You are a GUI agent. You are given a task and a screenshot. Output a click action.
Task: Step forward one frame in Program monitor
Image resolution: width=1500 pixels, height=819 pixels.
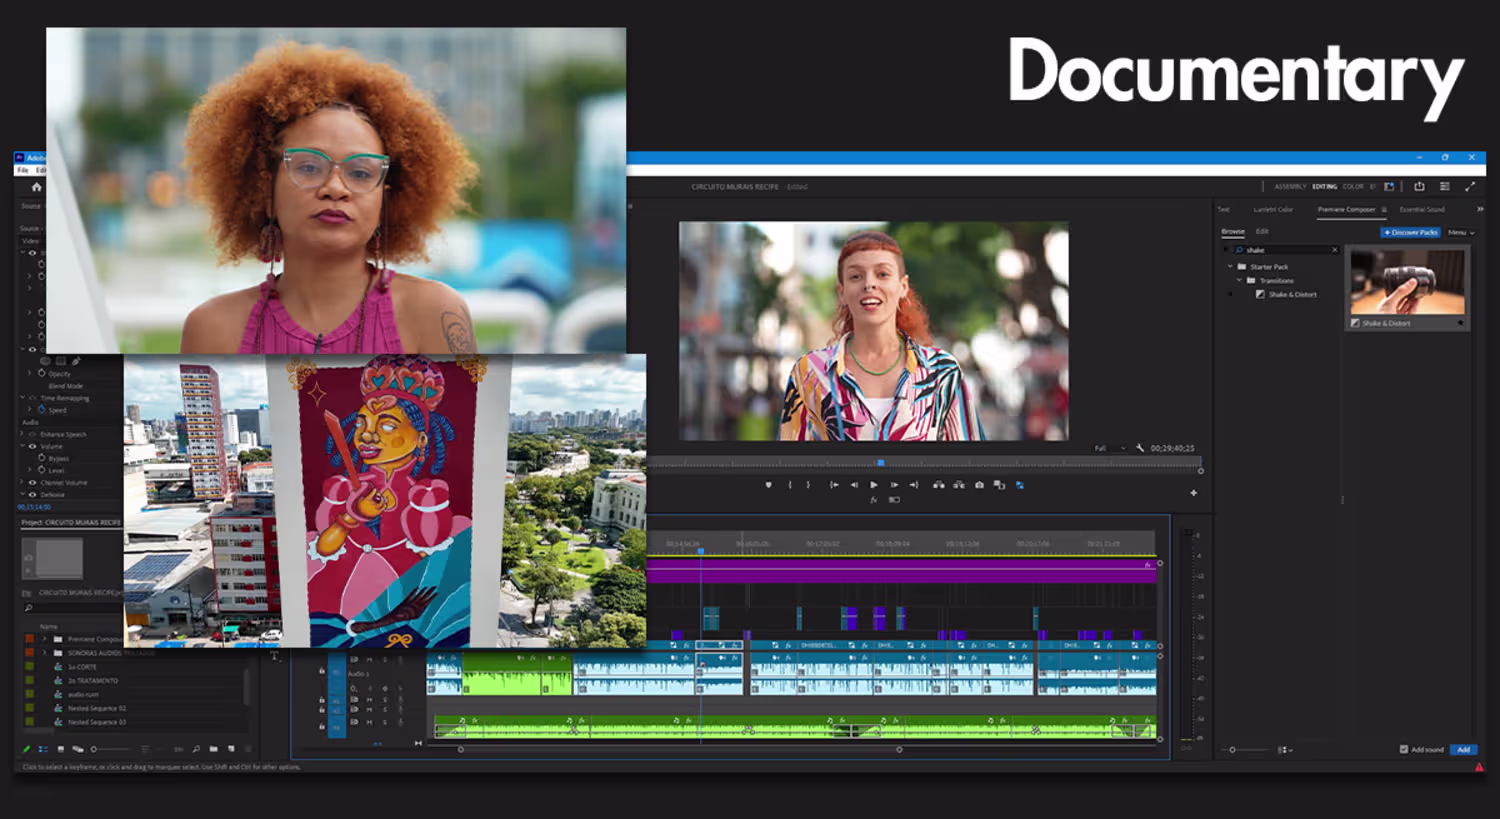tap(894, 485)
